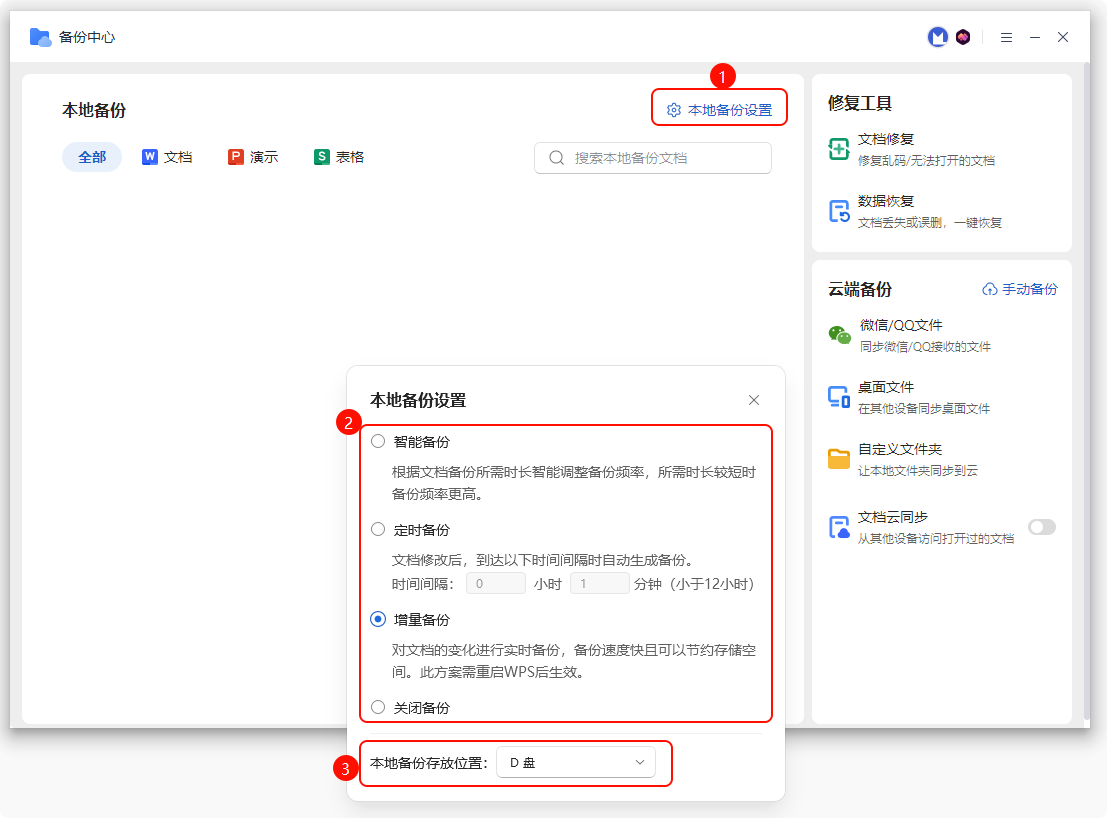Image resolution: width=1107 pixels, height=818 pixels.
Task: Switch to the 文档 filter tab
Action: click(167, 157)
